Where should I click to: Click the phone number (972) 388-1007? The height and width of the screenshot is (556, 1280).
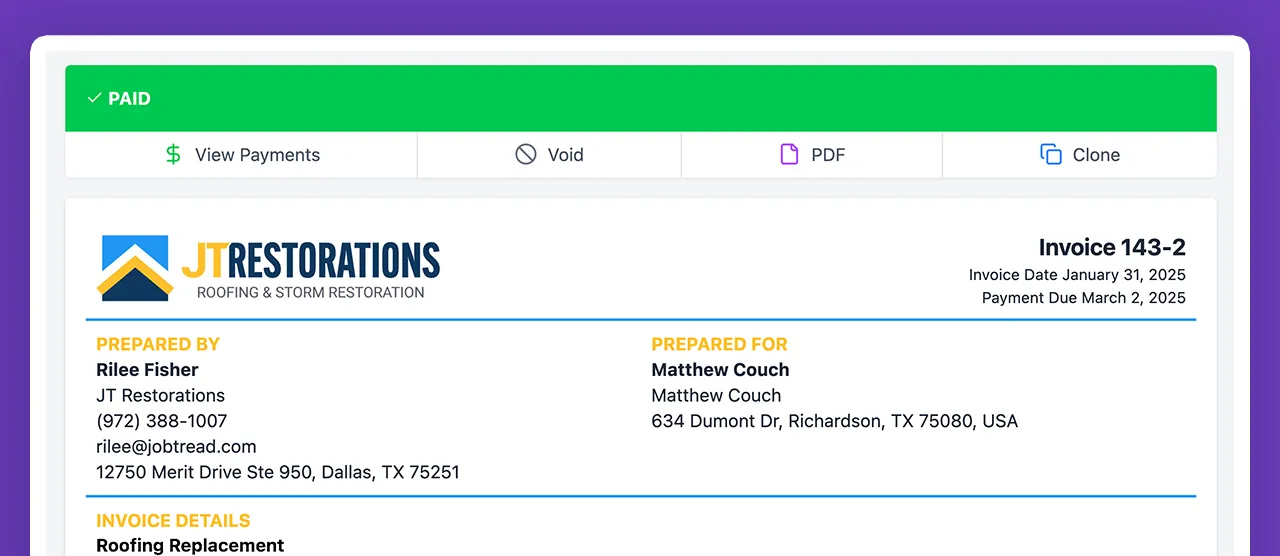click(x=162, y=421)
